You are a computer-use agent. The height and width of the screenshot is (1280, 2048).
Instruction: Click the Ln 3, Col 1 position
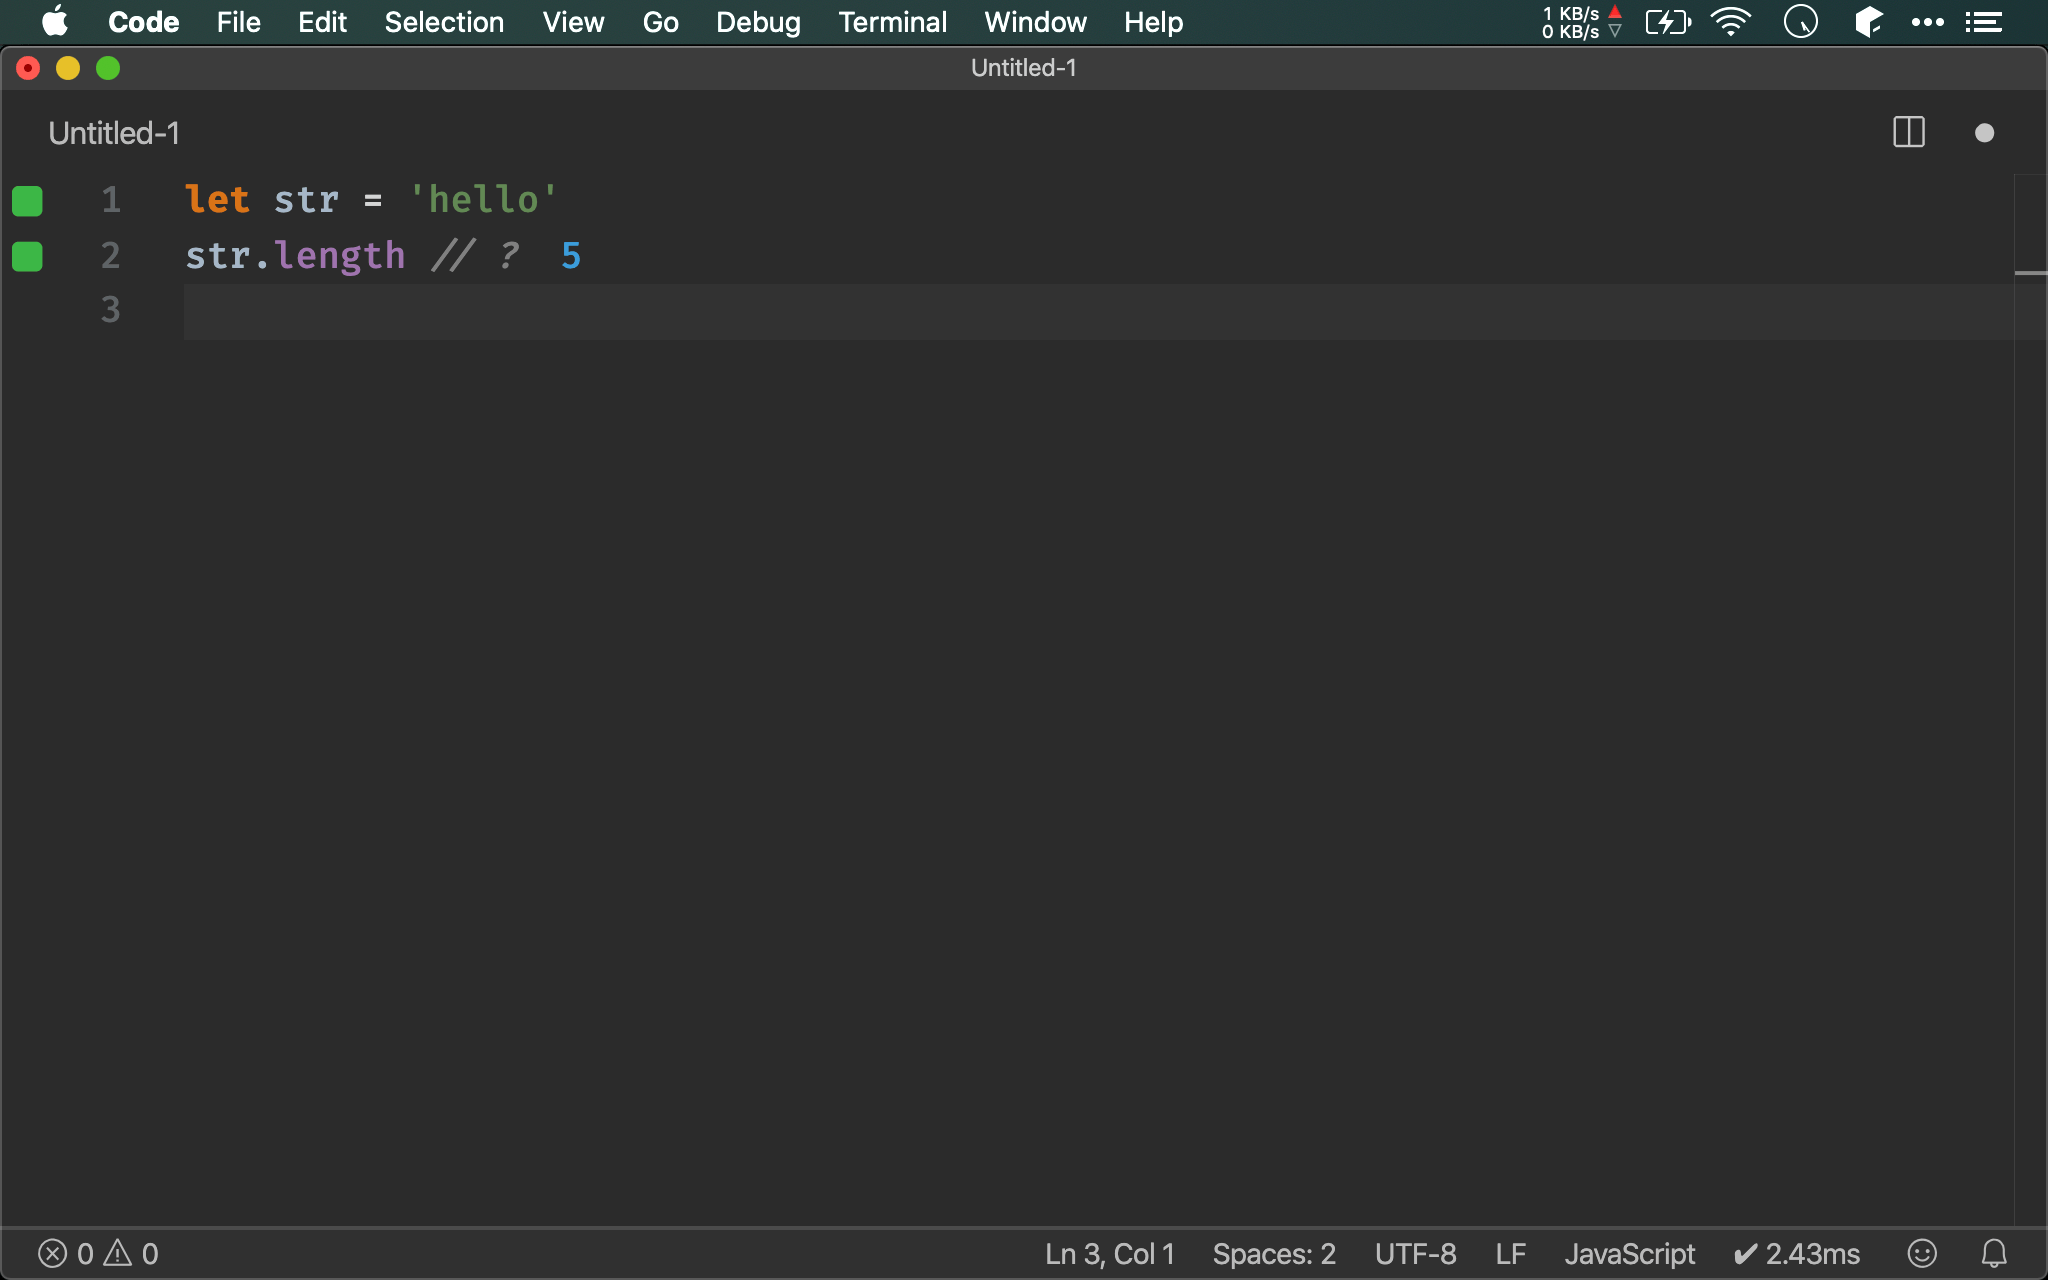point(1109,1253)
